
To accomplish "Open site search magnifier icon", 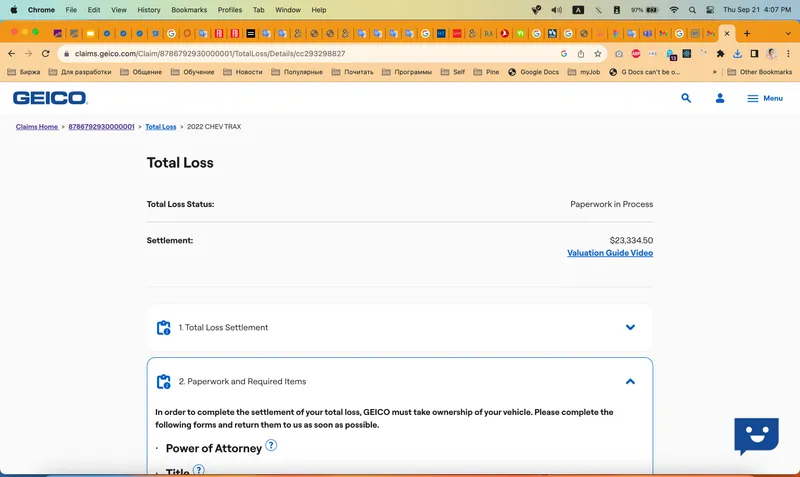I will (686, 98).
